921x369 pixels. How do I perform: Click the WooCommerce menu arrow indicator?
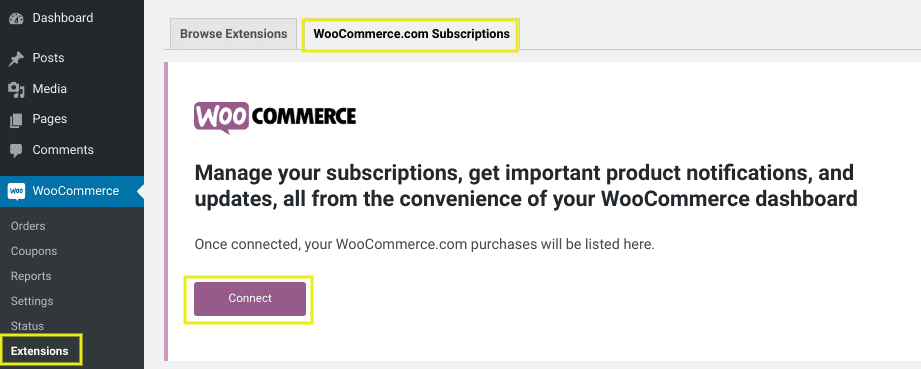pyautogui.click(x=140, y=192)
